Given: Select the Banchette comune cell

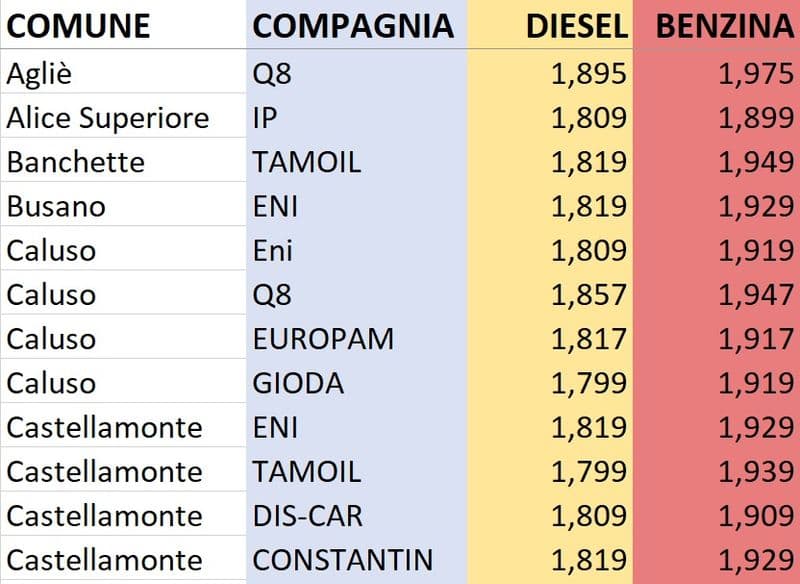Looking at the screenshot, I should click(x=76, y=162).
